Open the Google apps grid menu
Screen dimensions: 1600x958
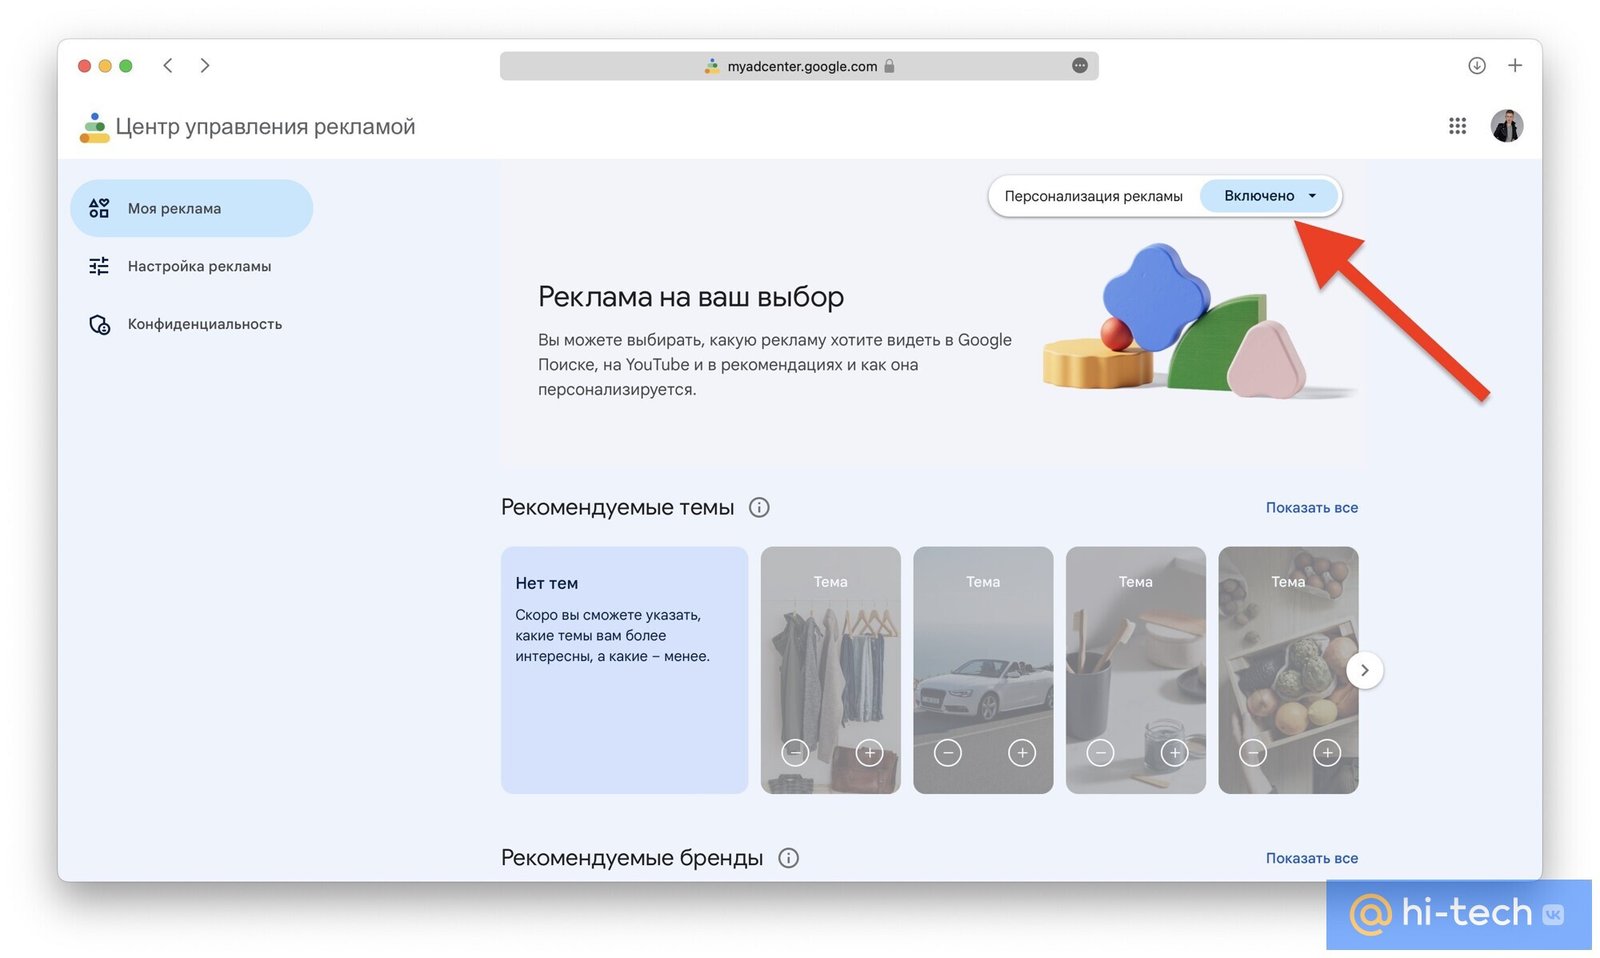point(1457,126)
